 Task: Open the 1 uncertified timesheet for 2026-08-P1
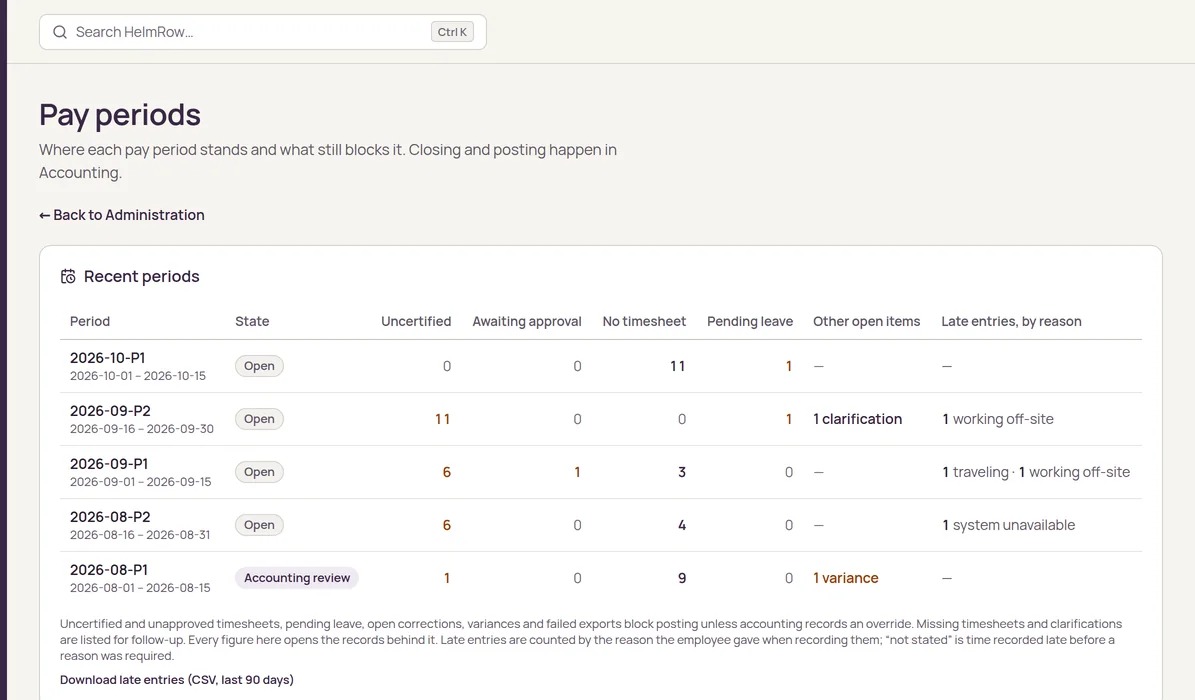[x=447, y=578]
